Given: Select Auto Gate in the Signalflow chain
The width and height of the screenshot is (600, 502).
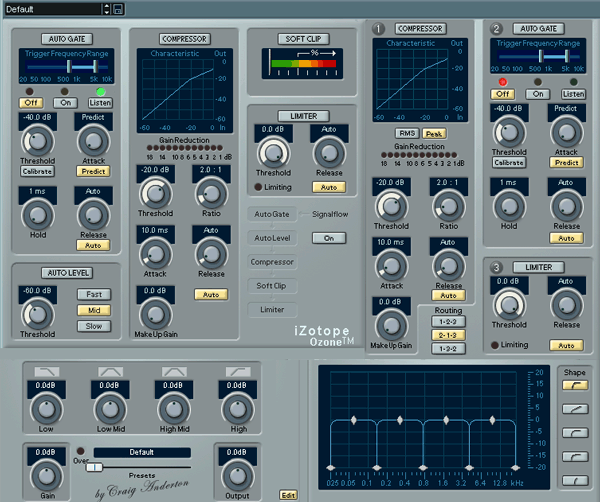Looking at the screenshot, I should (272, 214).
